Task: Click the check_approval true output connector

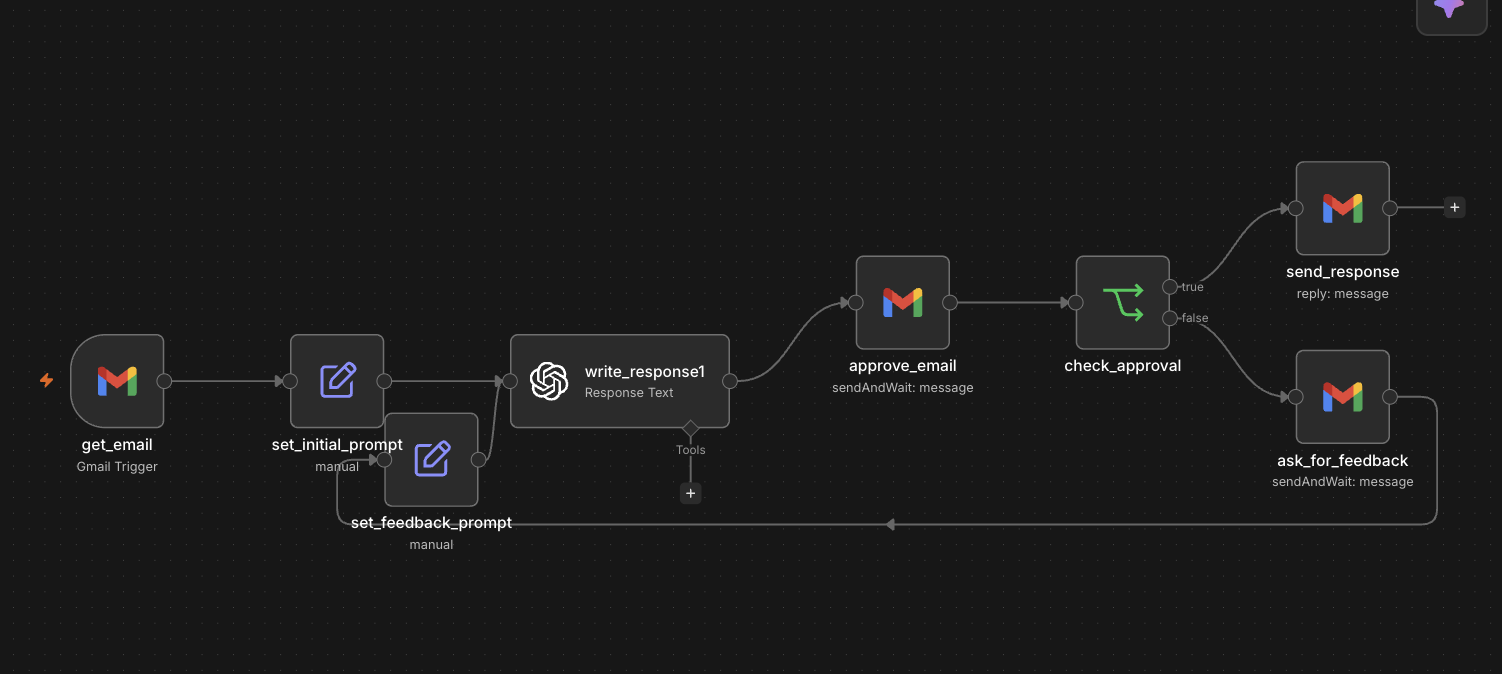Action: (1170, 287)
